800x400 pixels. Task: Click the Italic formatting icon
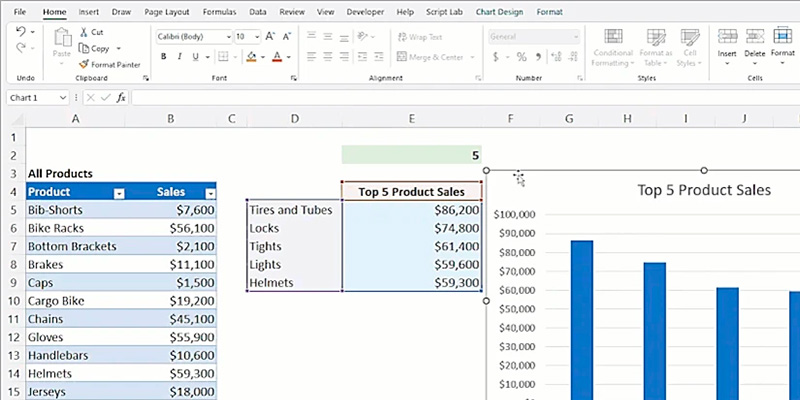pyautogui.click(x=178, y=56)
